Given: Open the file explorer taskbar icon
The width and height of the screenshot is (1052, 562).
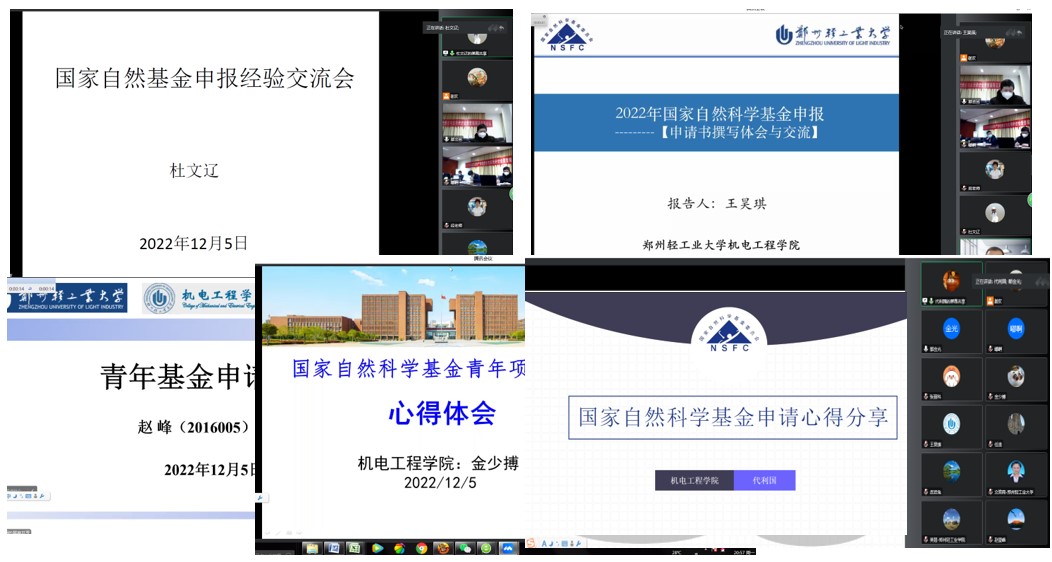Looking at the screenshot, I should (311, 548).
